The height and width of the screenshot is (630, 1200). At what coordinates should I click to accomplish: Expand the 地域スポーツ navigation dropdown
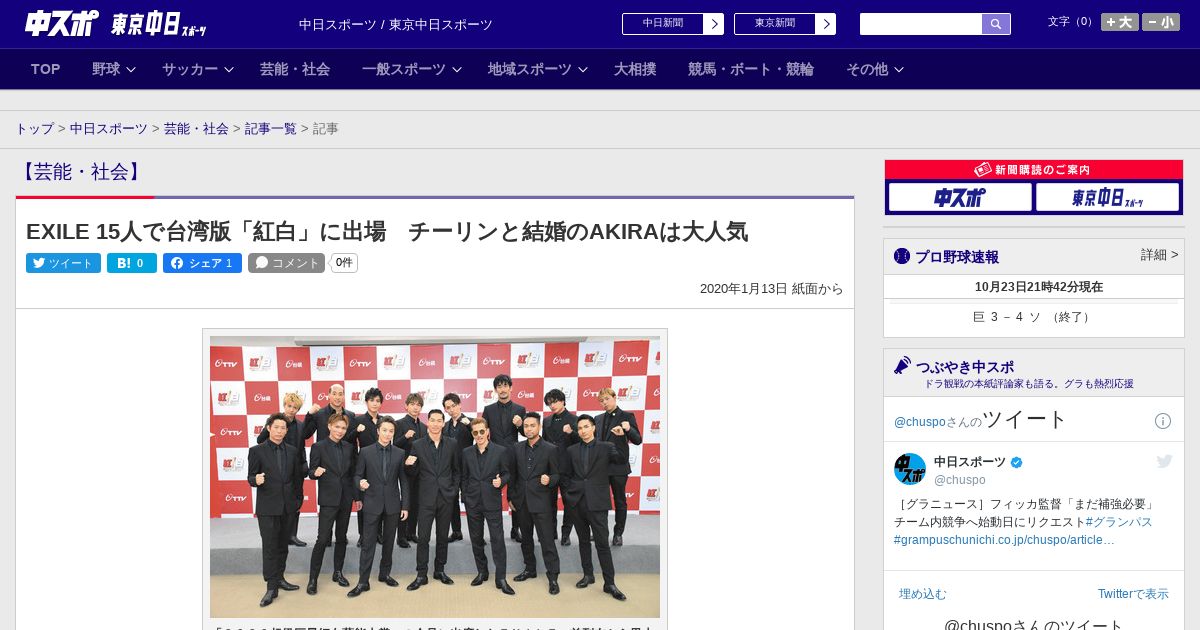tap(537, 69)
